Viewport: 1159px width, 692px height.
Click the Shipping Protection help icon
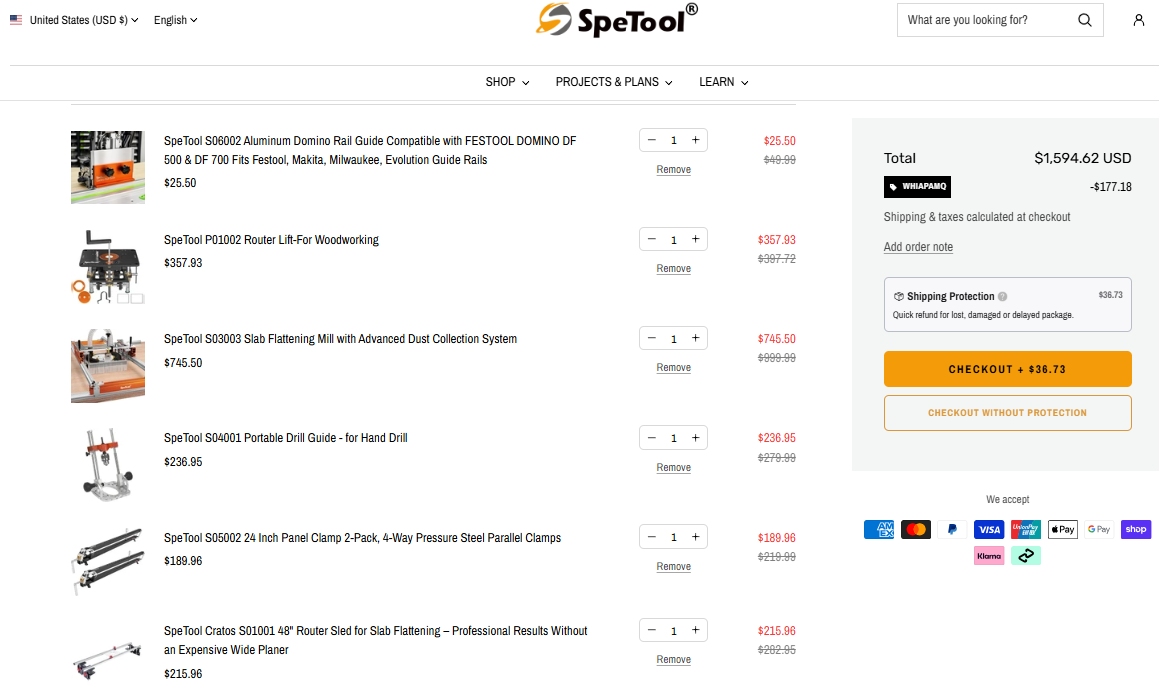click(x=1002, y=296)
